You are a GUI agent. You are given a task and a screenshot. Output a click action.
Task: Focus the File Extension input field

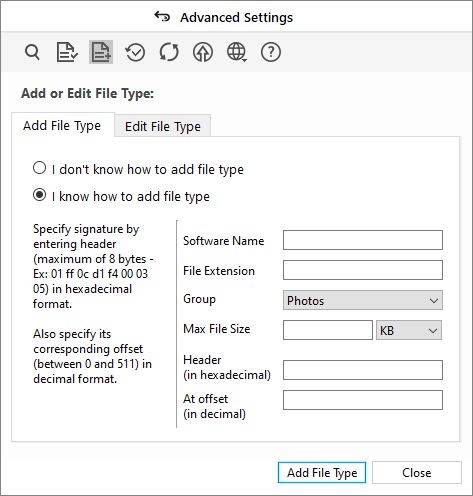pos(363,270)
